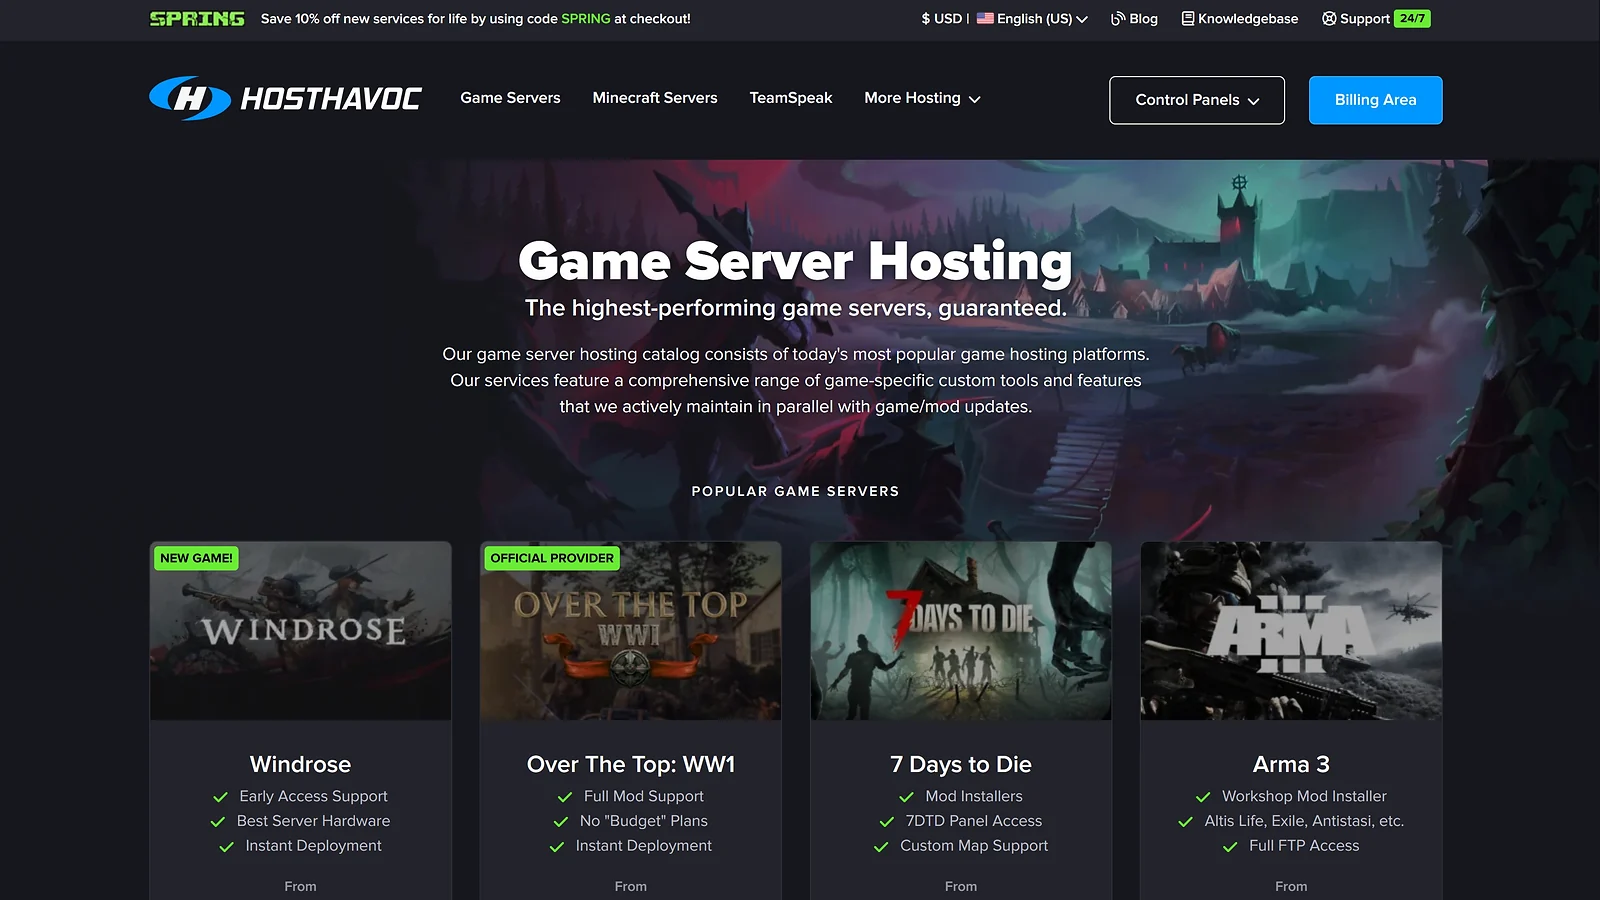Click the checkmark beside Workshop Mod Installer
The width and height of the screenshot is (1600, 900).
click(x=1203, y=797)
